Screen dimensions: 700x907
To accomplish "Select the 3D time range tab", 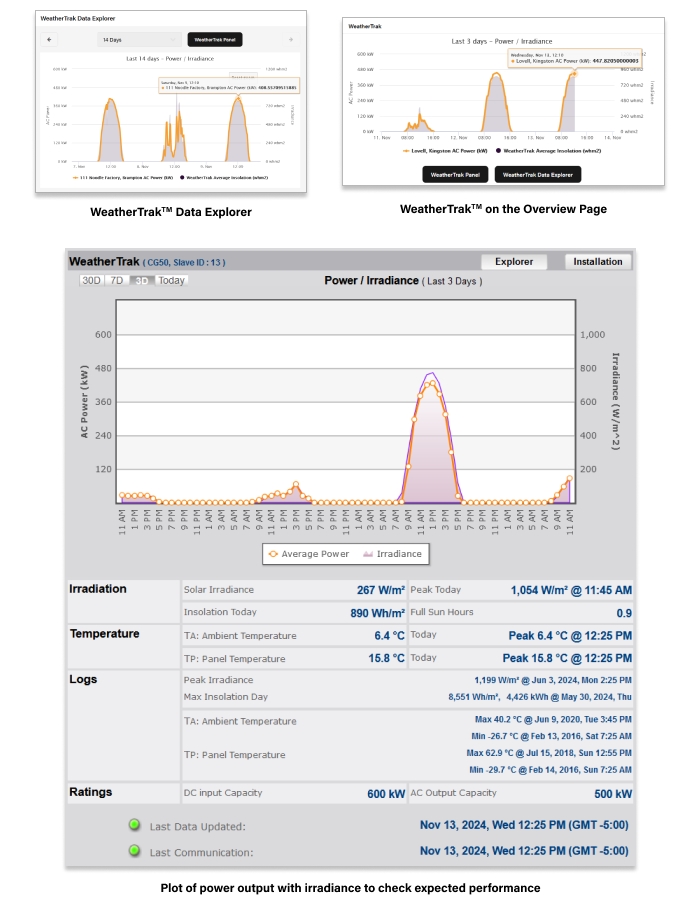I will click(x=141, y=280).
